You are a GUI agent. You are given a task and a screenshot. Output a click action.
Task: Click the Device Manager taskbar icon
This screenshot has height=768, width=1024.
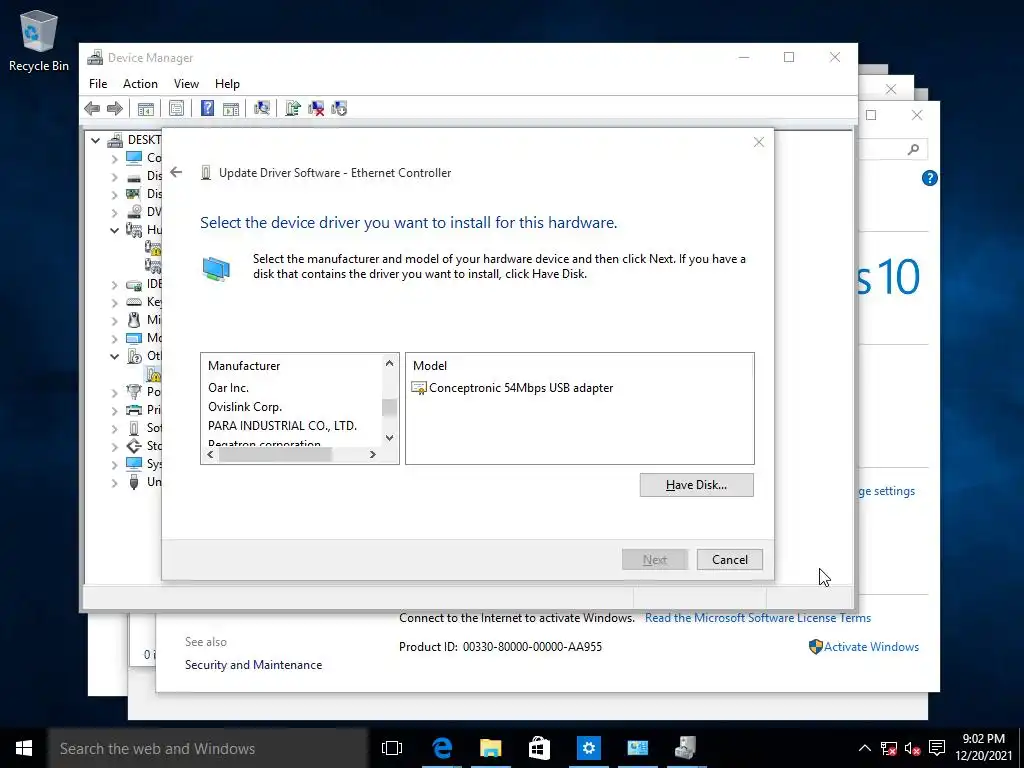point(685,748)
